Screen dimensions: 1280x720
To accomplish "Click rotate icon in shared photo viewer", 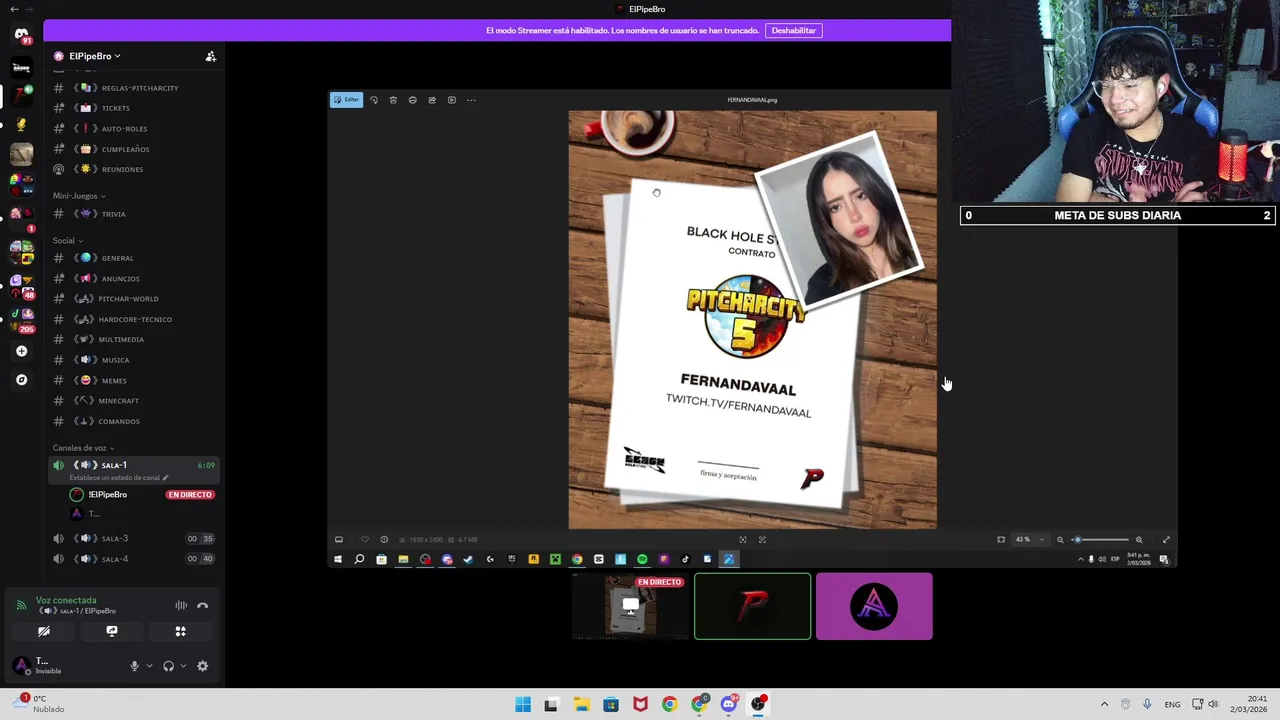I will (374, 100).
